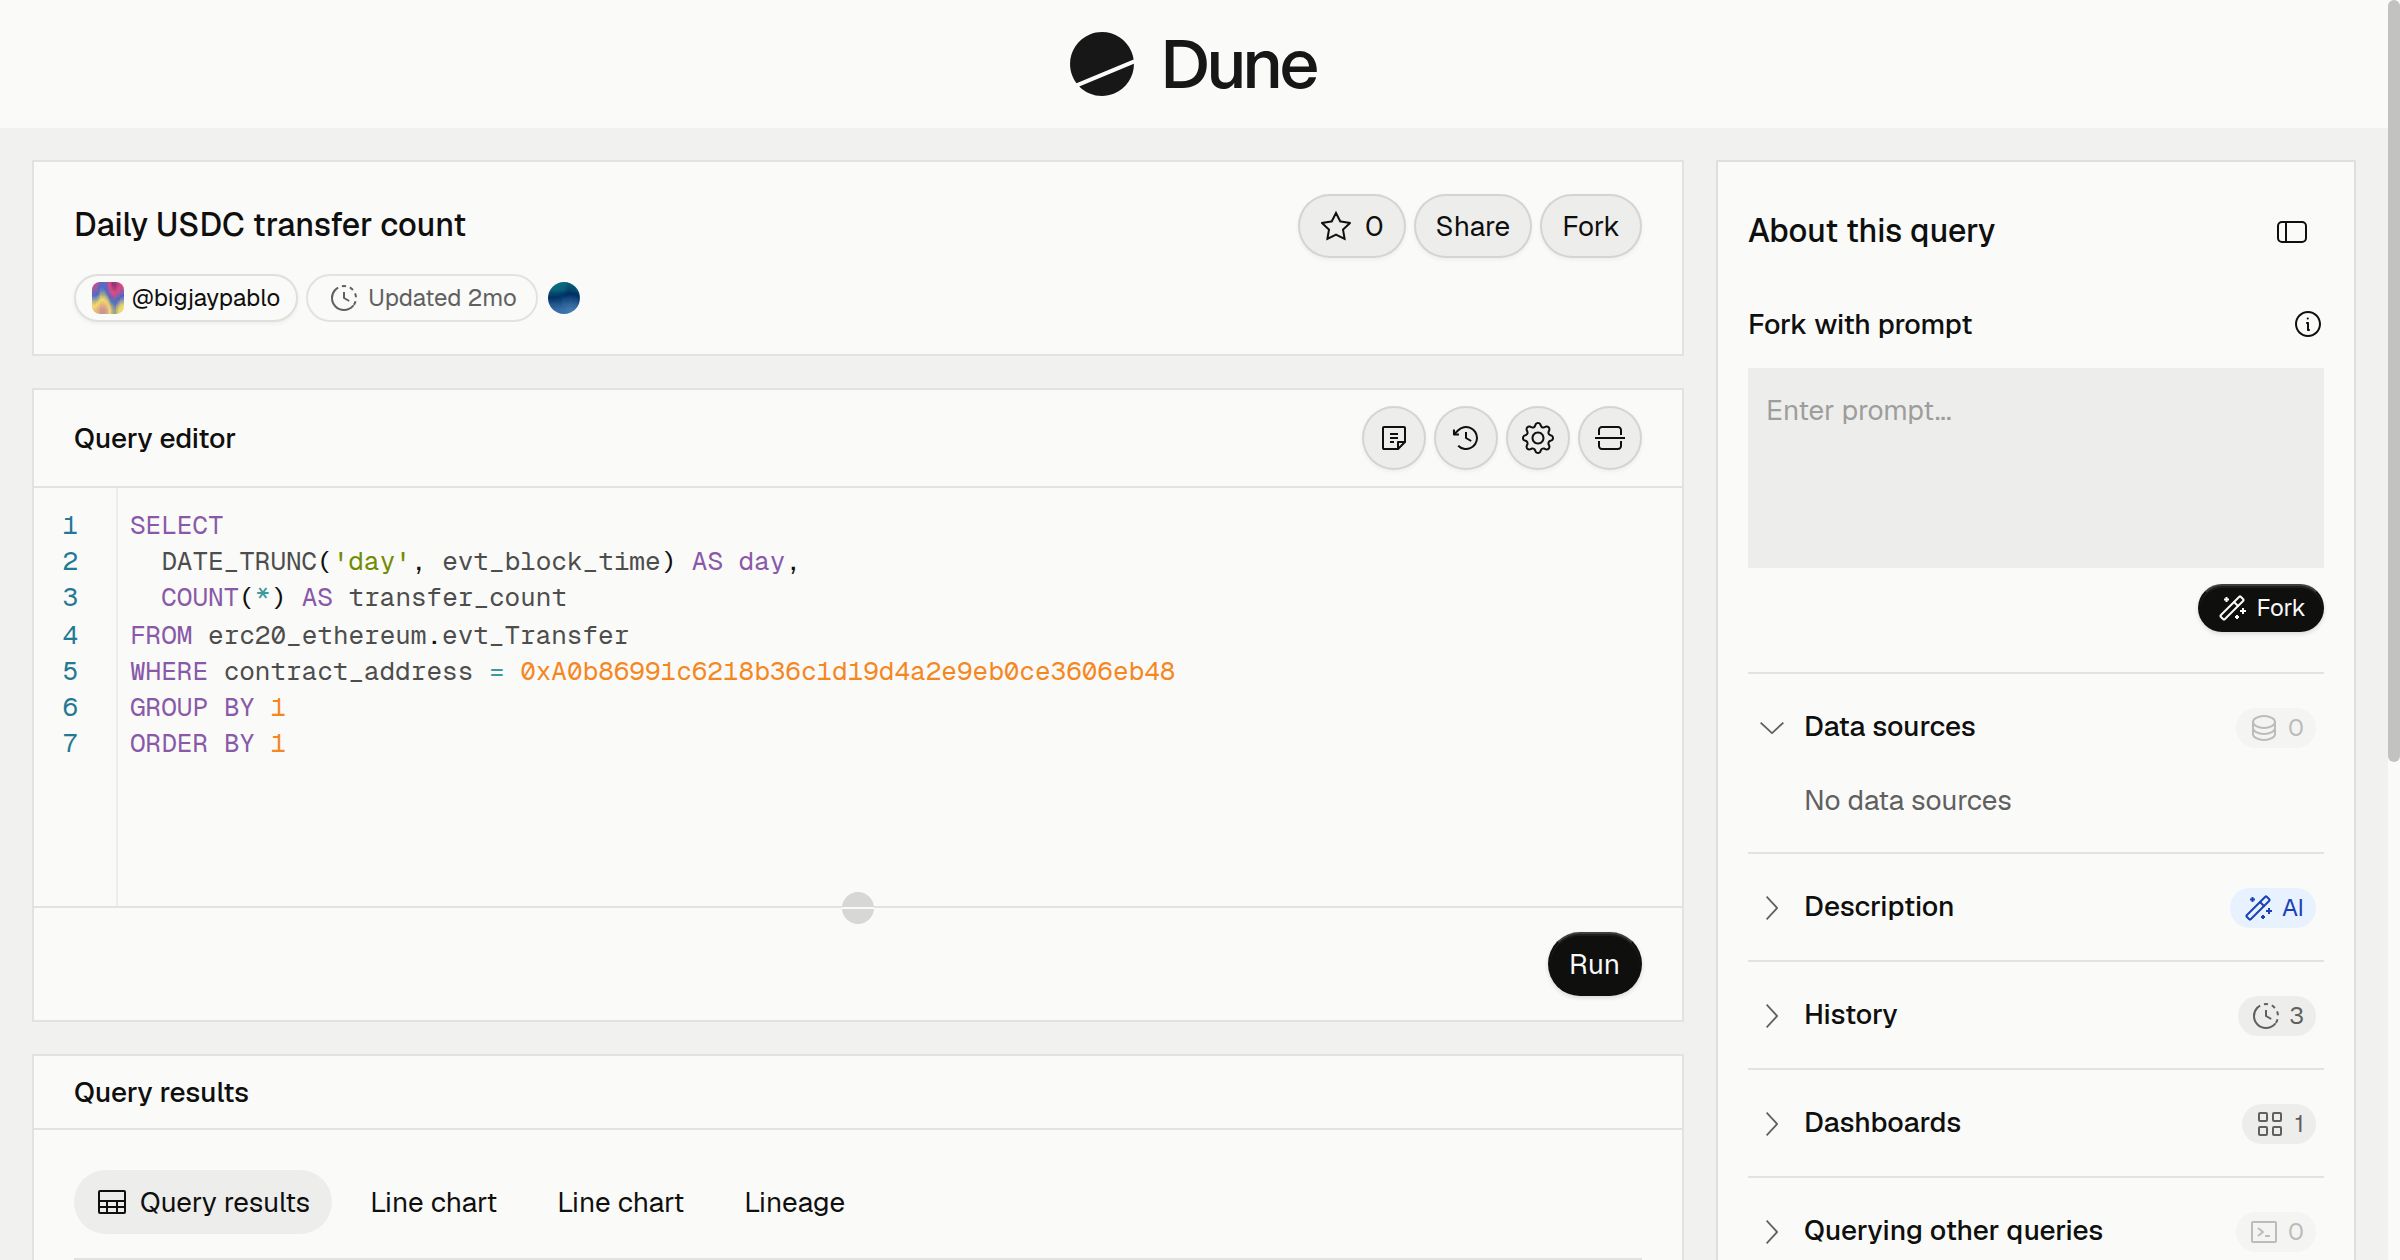
Task: Click the AI description generator badge
Action: pos(2273,908)
